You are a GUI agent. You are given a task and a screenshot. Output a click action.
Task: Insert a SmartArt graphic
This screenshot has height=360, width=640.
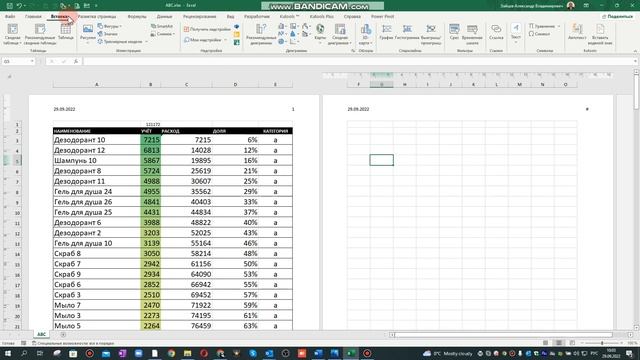click(162, 26)
